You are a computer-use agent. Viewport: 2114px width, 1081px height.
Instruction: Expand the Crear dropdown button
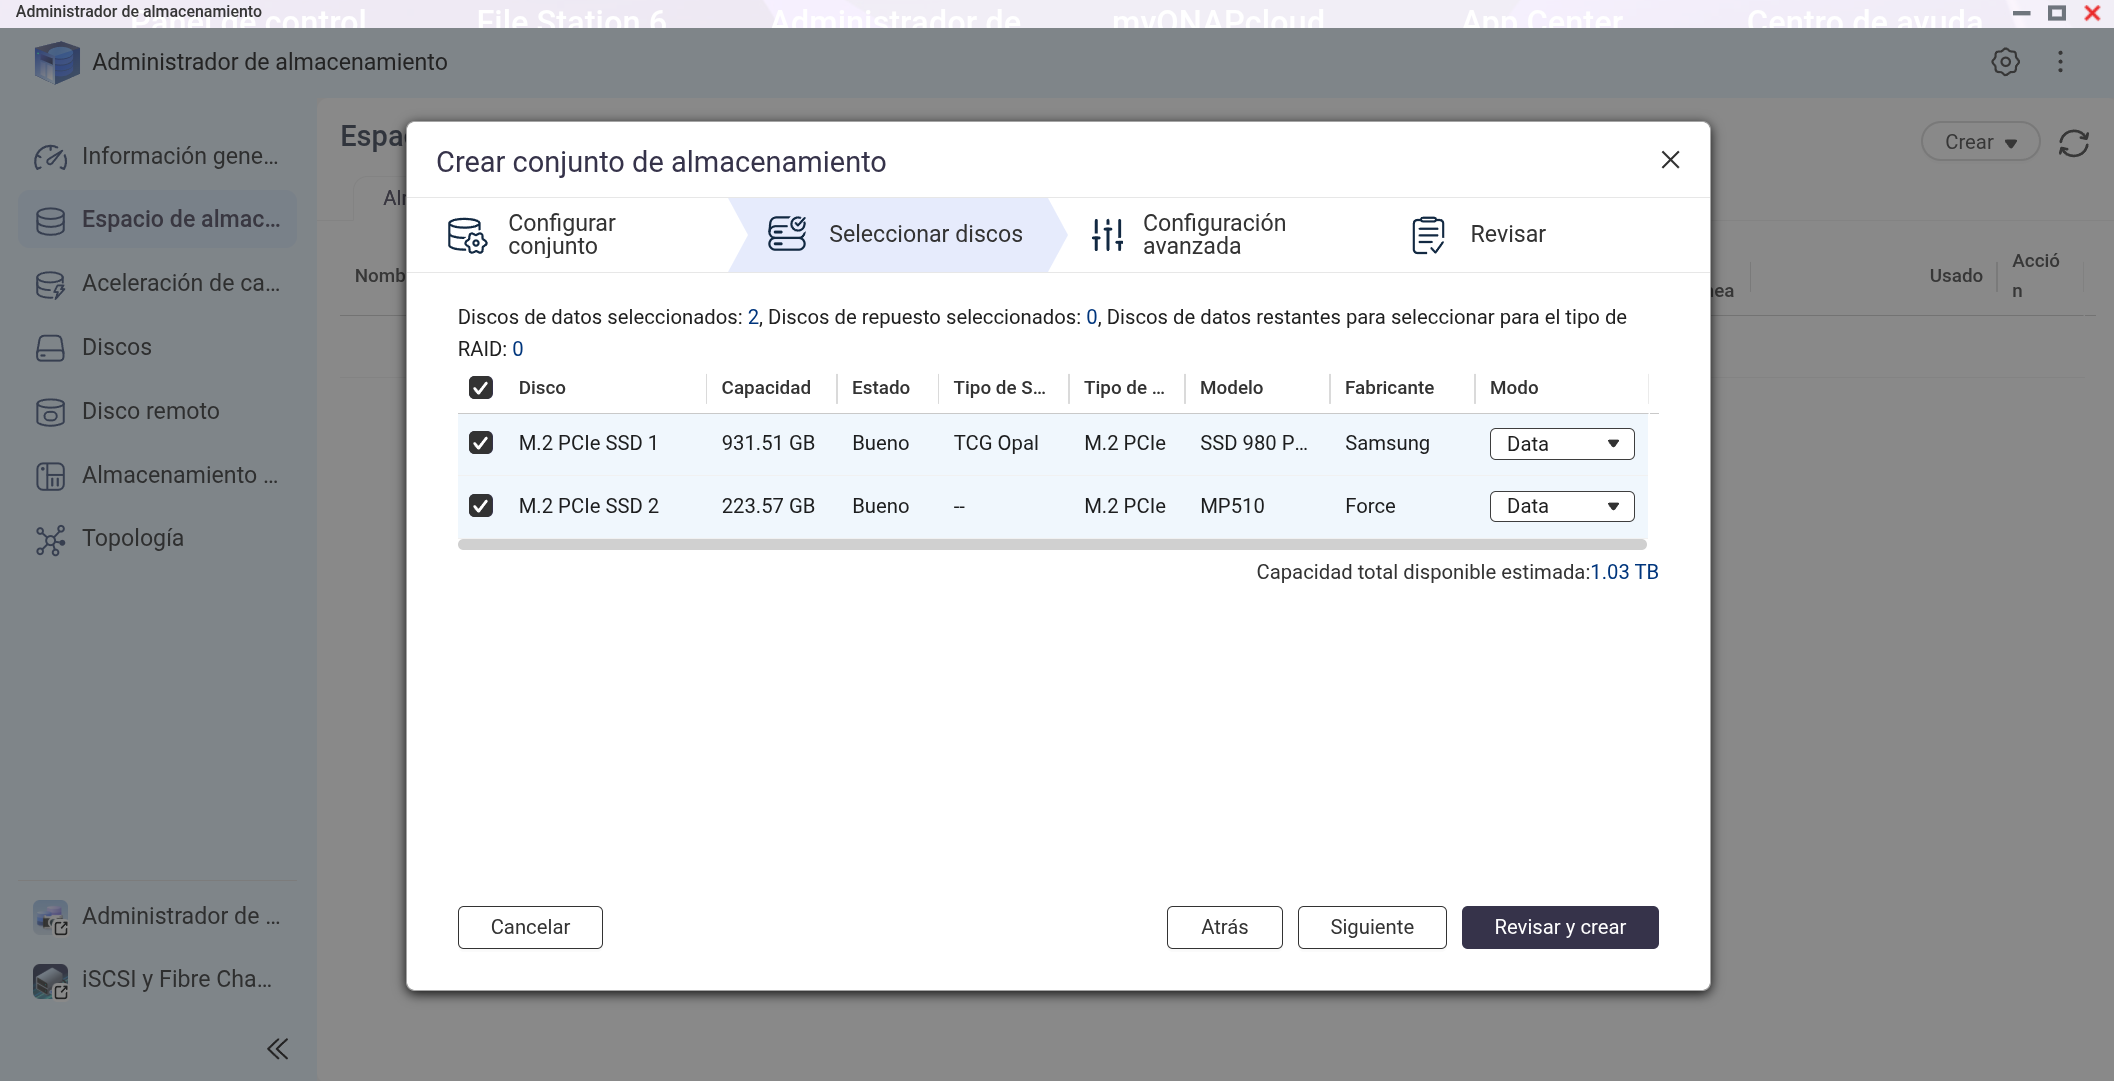1979,143
